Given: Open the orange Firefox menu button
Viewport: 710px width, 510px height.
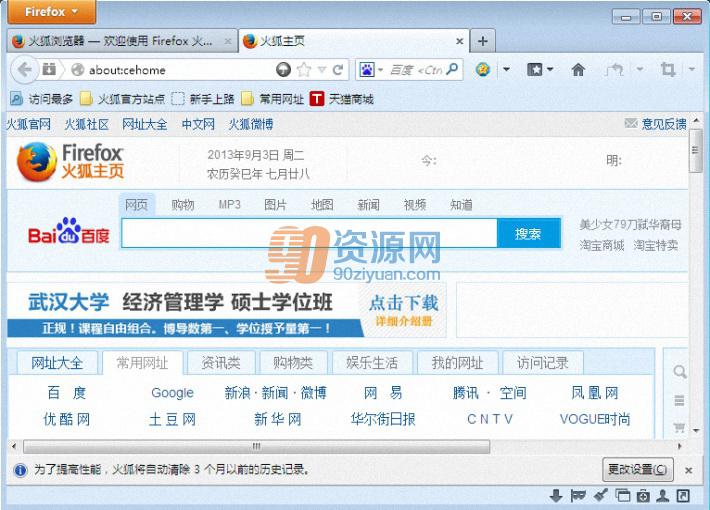Looking at the screenshot, I should pyautogui.click(x=52, y=11).
